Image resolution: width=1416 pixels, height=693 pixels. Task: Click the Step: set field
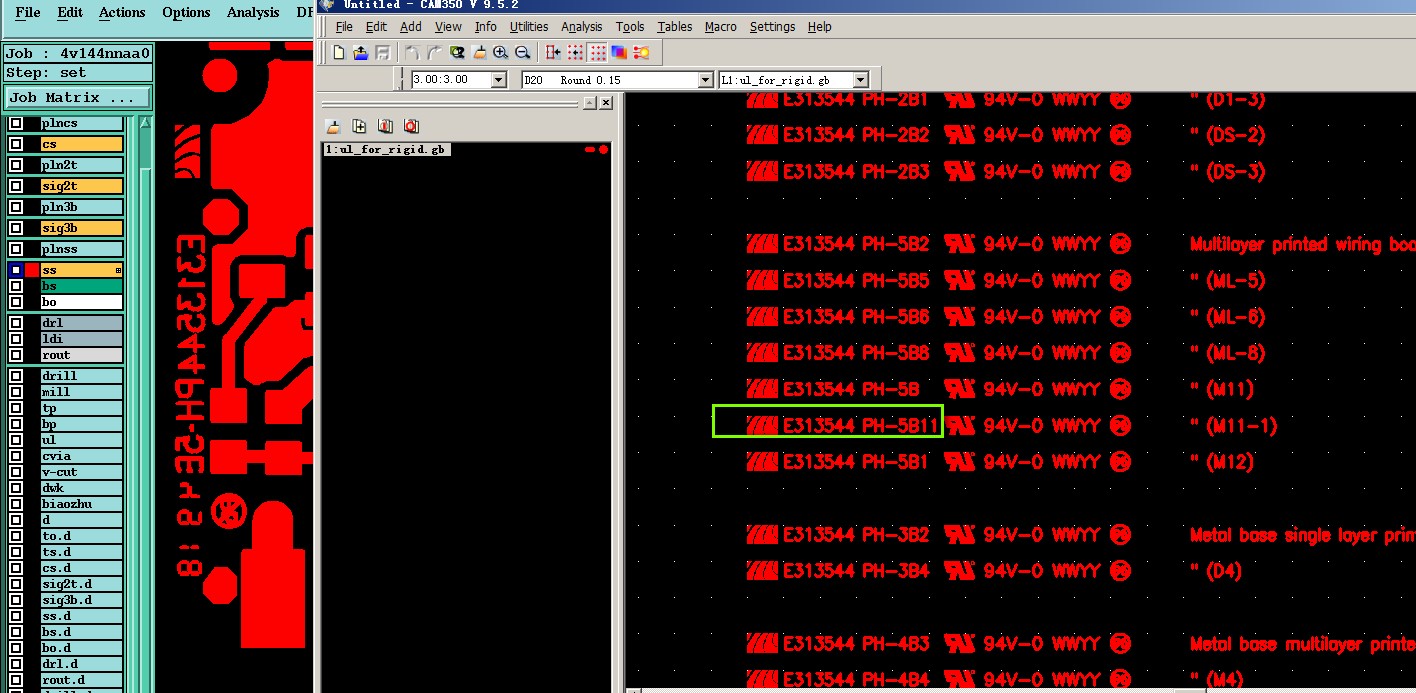tap(78, 72)
